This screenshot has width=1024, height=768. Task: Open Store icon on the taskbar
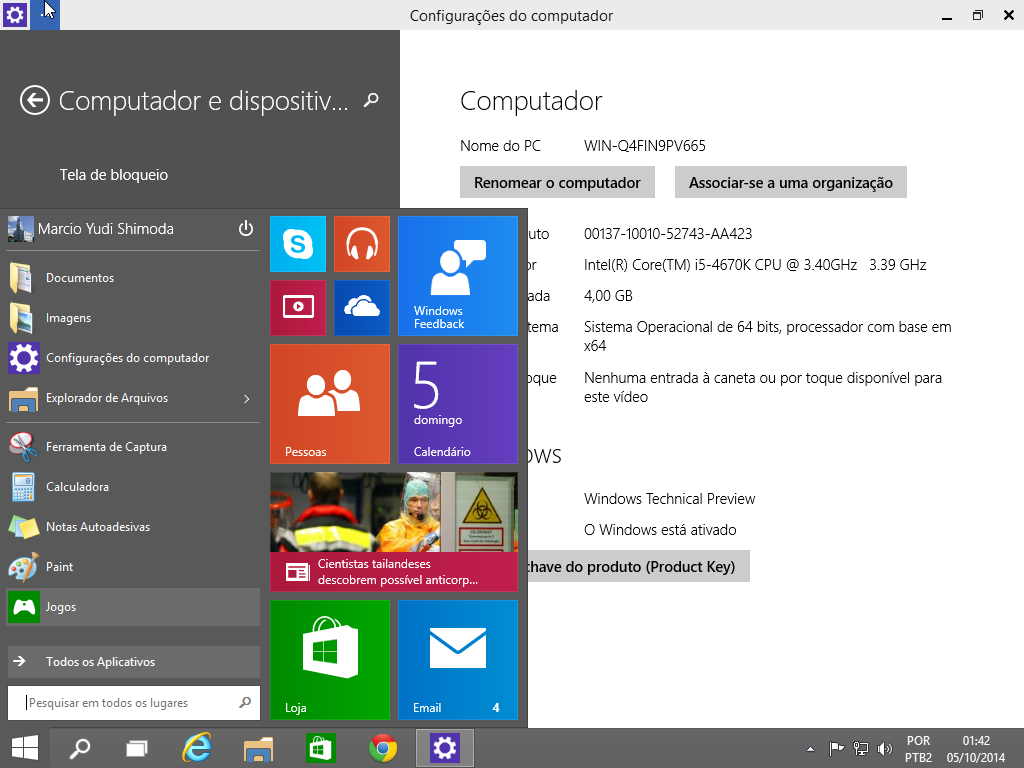320,748
